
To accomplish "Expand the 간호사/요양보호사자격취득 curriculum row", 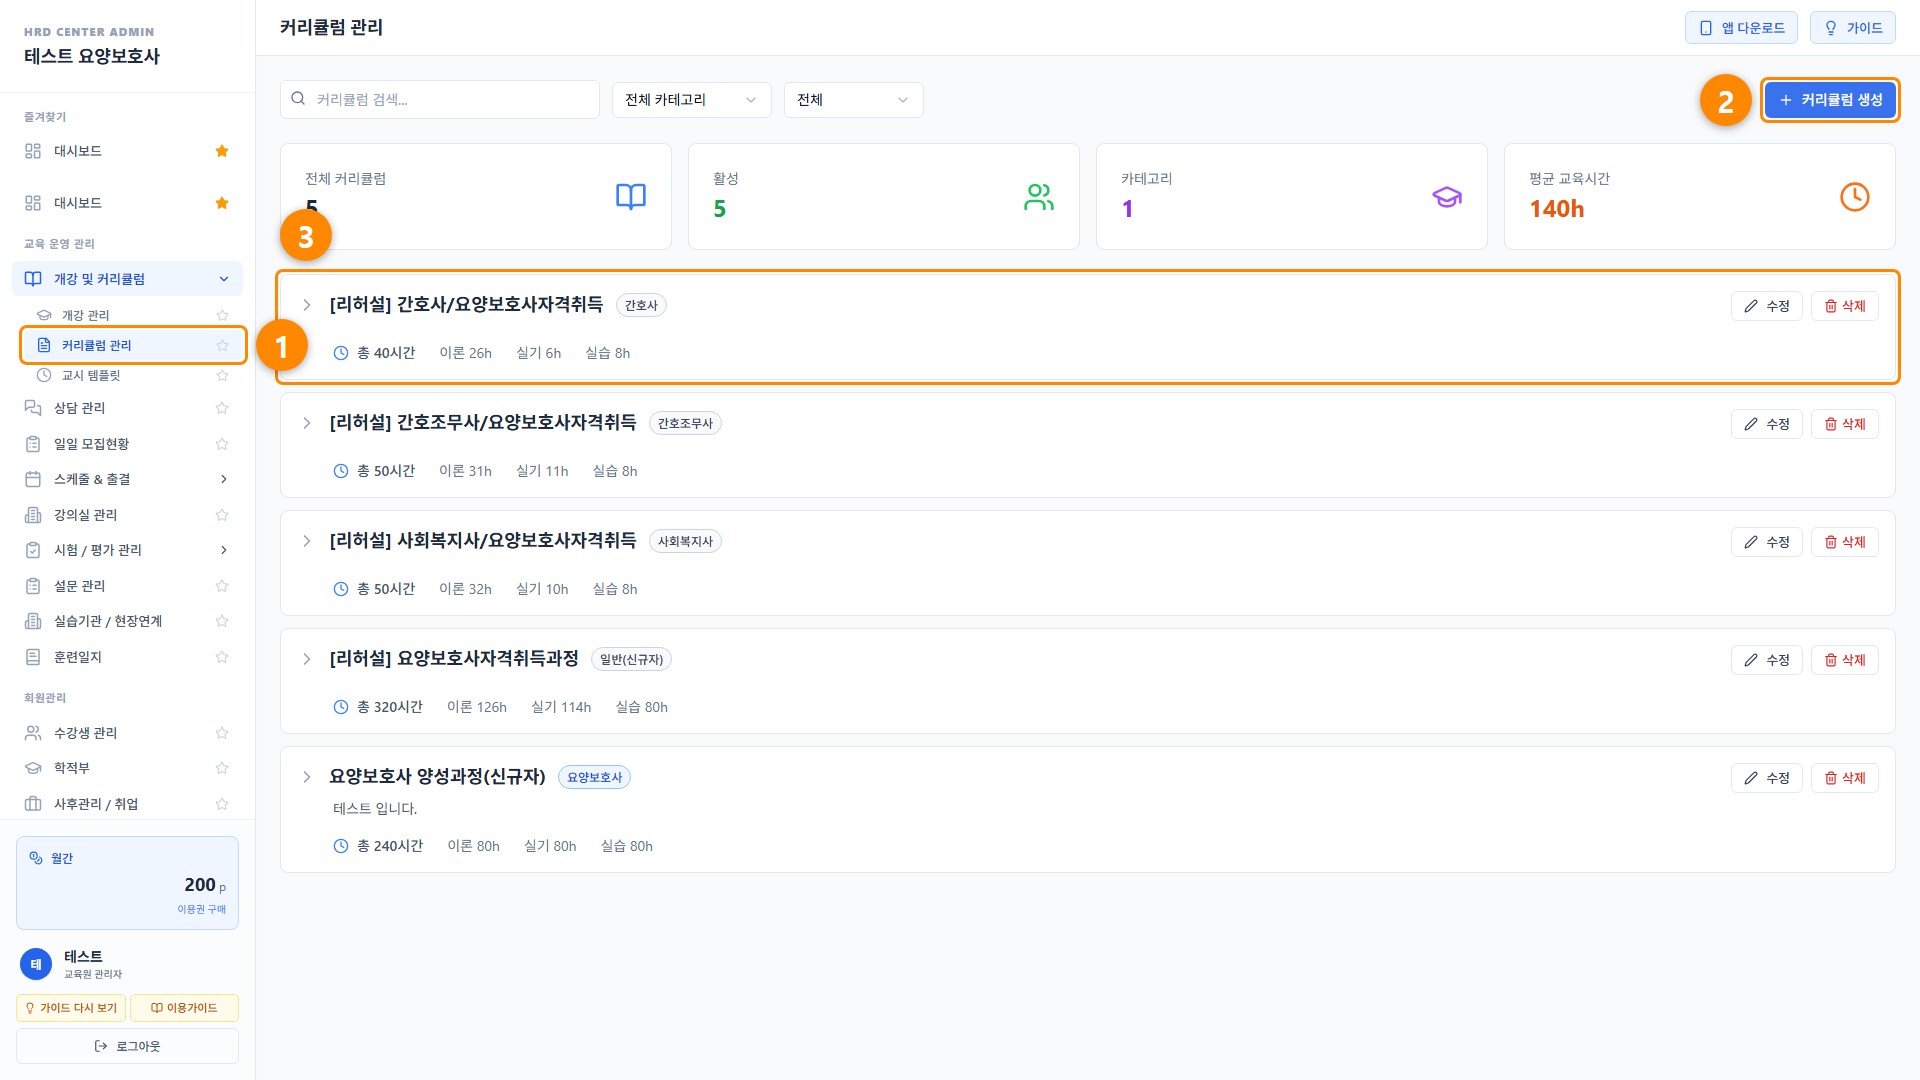I will pyautogui.click(x=307, y=305).
